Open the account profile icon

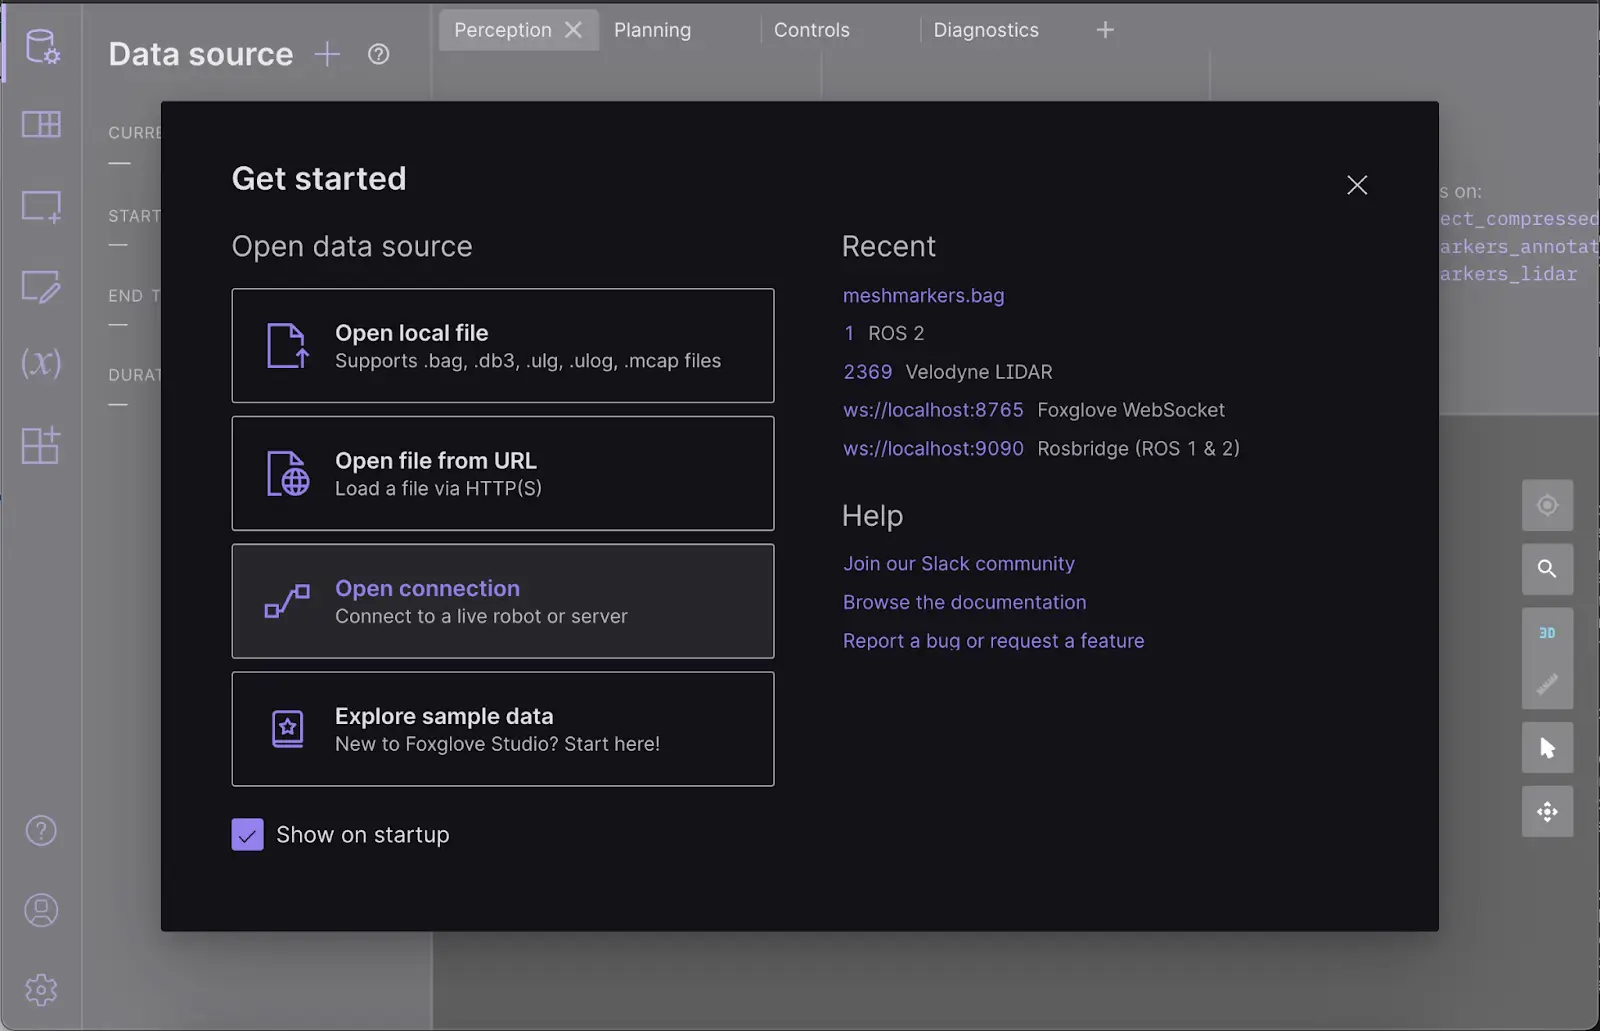pos(40,910)
